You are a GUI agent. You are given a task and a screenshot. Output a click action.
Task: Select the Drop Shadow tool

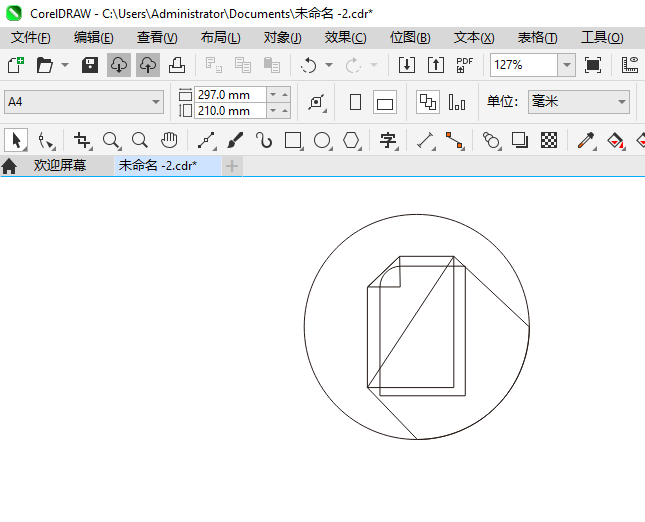(x=520, y=140)
